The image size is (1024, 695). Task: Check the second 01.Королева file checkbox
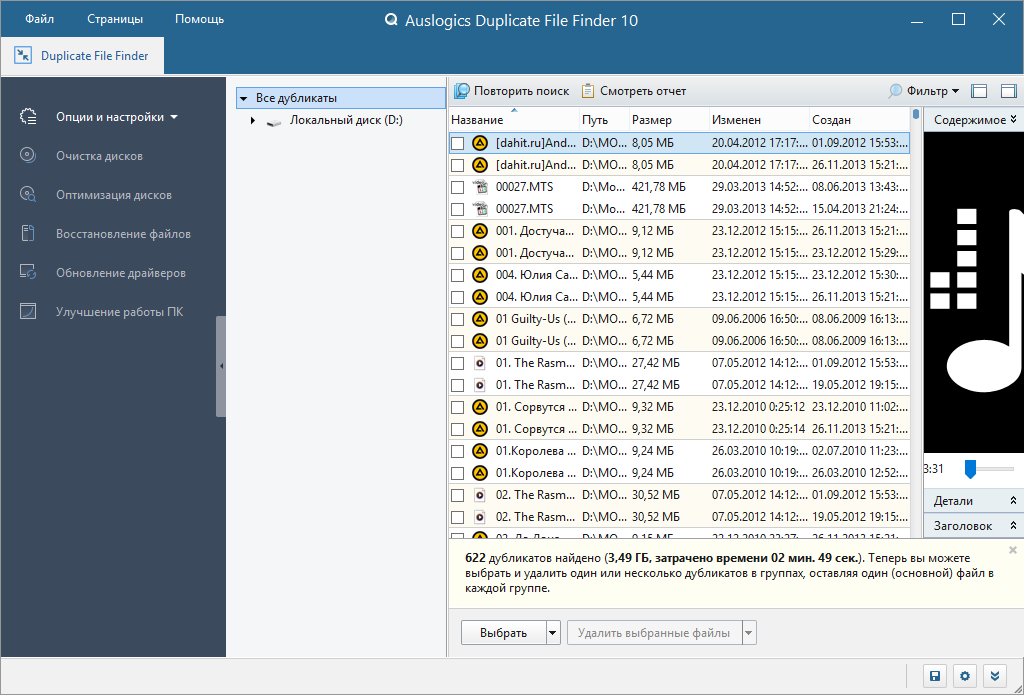[458, 473]
